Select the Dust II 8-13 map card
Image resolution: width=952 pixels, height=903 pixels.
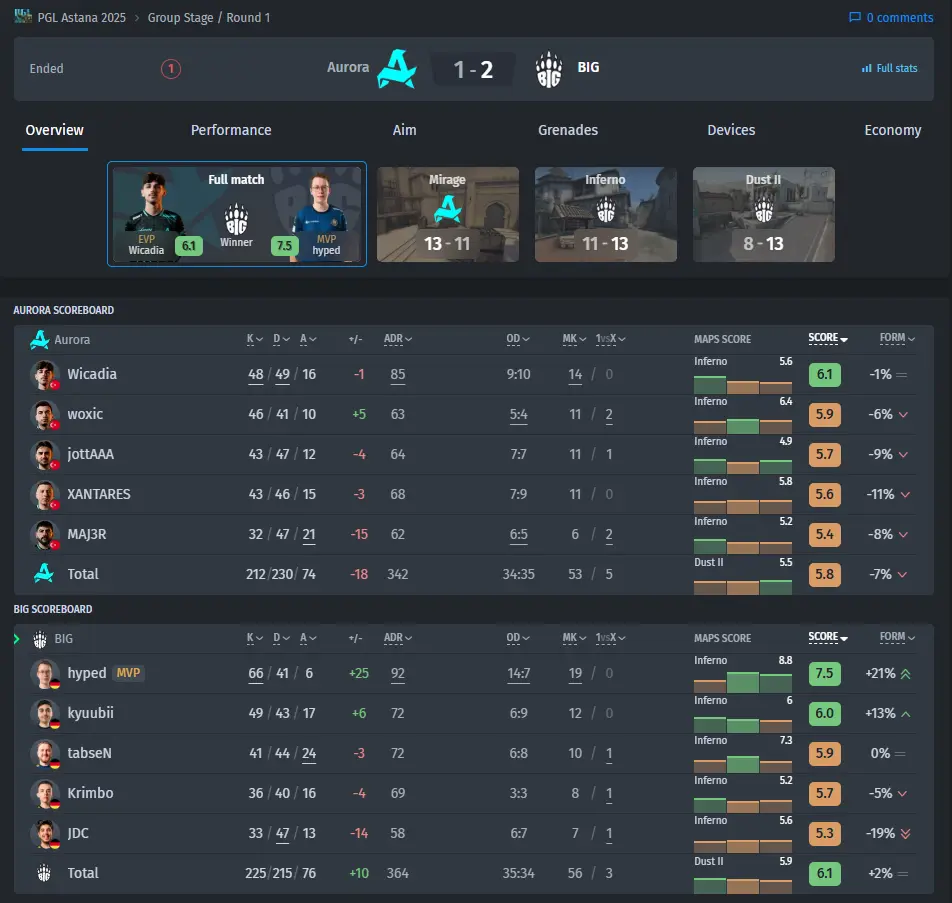(764, 214)
